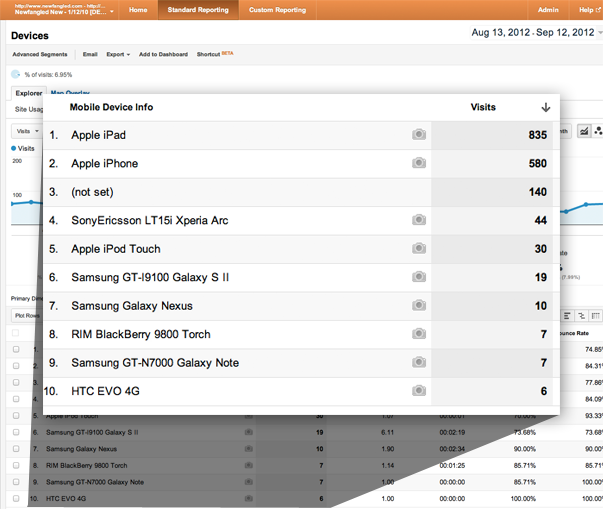Open the Visits metric dropdown above chart
This screenshot has height=509, width=603.
point(27,131)
